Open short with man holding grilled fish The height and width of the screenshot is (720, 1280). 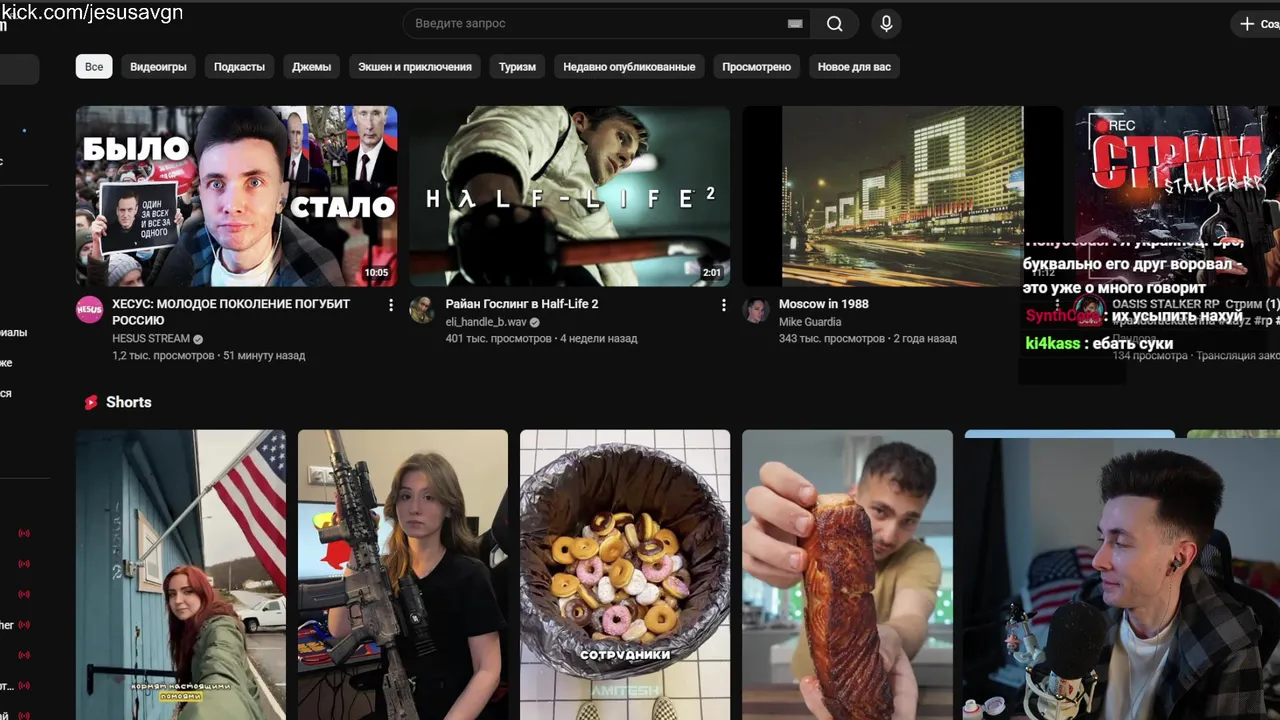(847, 575)
